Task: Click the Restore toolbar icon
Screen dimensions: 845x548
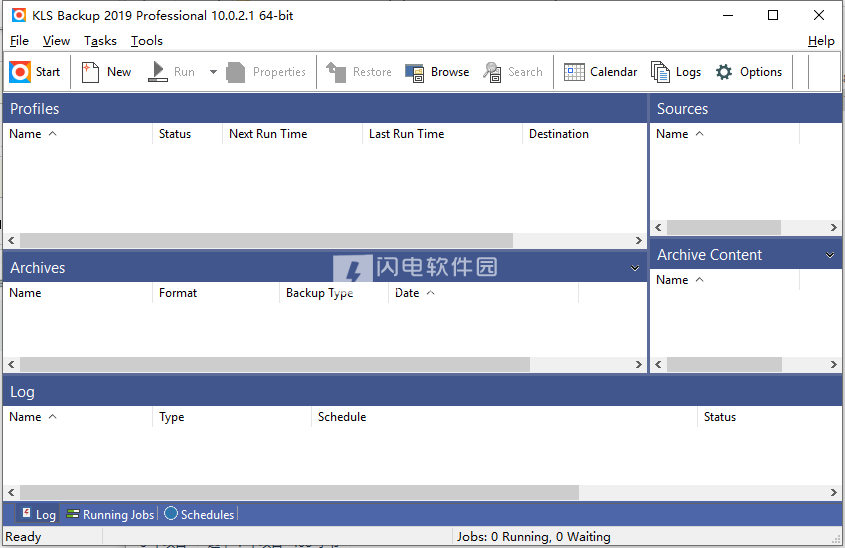Action: (x=359, y=72)
